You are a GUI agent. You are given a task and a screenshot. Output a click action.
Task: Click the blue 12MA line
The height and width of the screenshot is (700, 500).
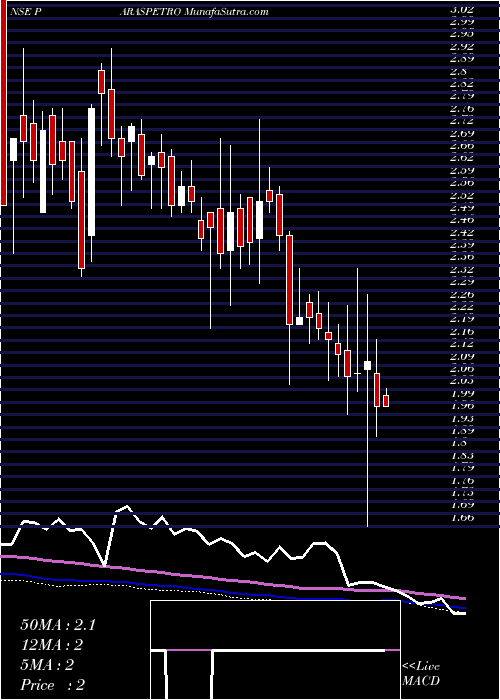pos(232,592)
